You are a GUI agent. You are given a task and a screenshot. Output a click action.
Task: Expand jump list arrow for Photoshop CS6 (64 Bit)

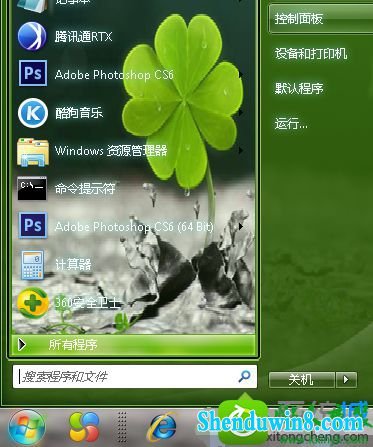tap(240, 226)
